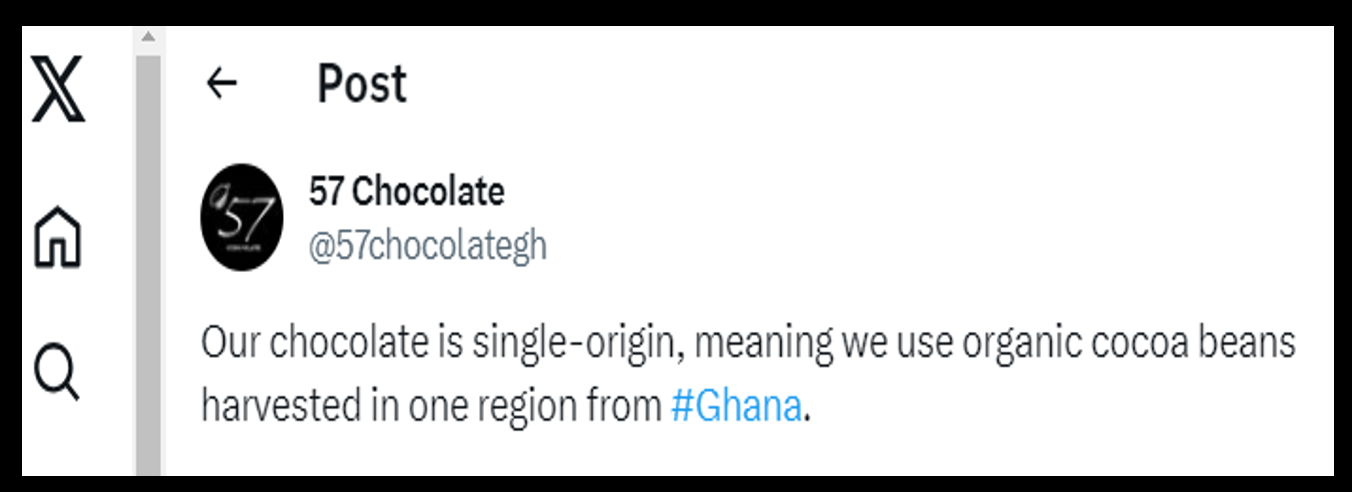The image size is (1352, 492).
Task: Go to the Home timeline icon
Action: pyautogui.click(x=58, y=236)
